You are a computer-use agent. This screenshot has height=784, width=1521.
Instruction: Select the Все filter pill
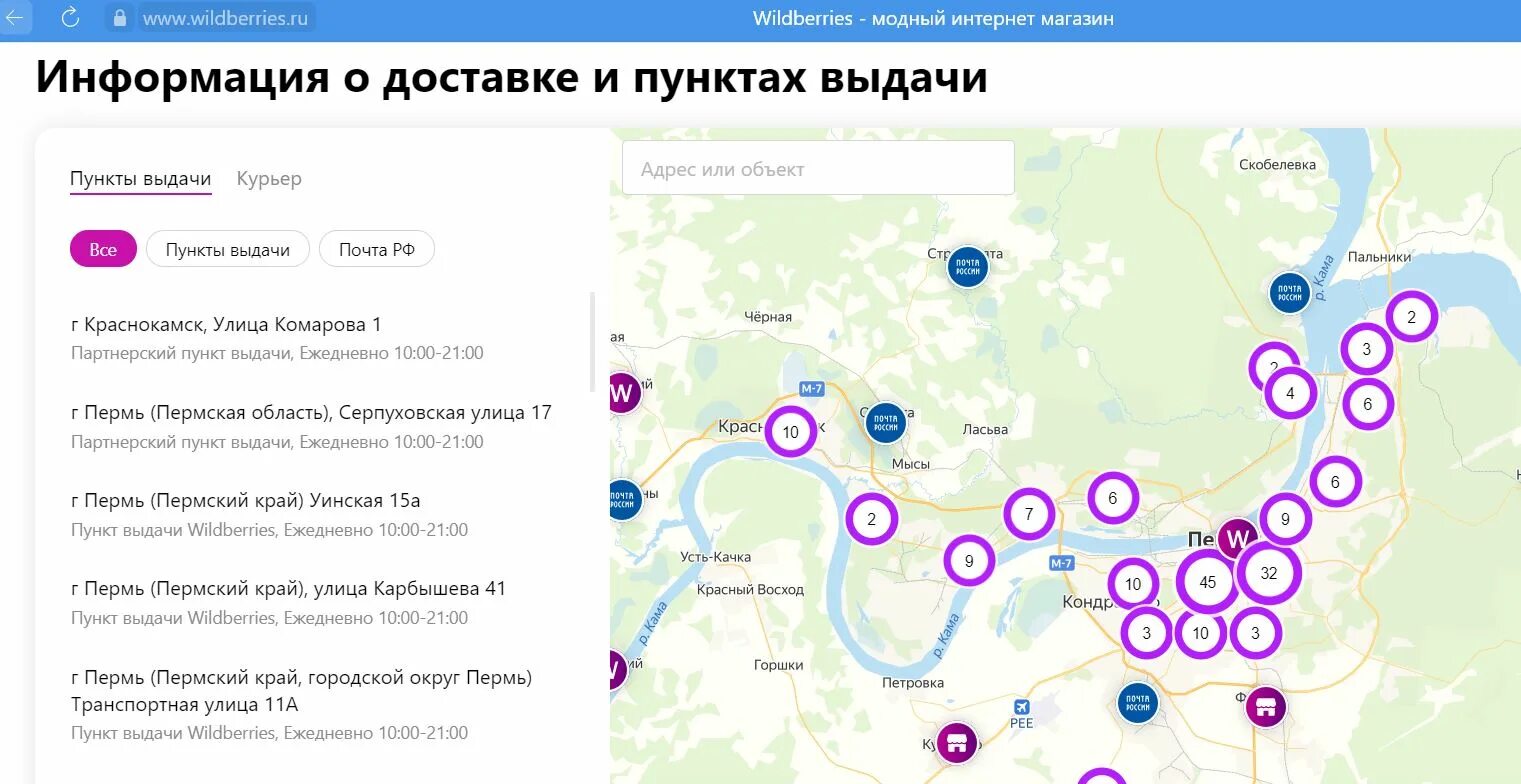[x=103, y=249]
